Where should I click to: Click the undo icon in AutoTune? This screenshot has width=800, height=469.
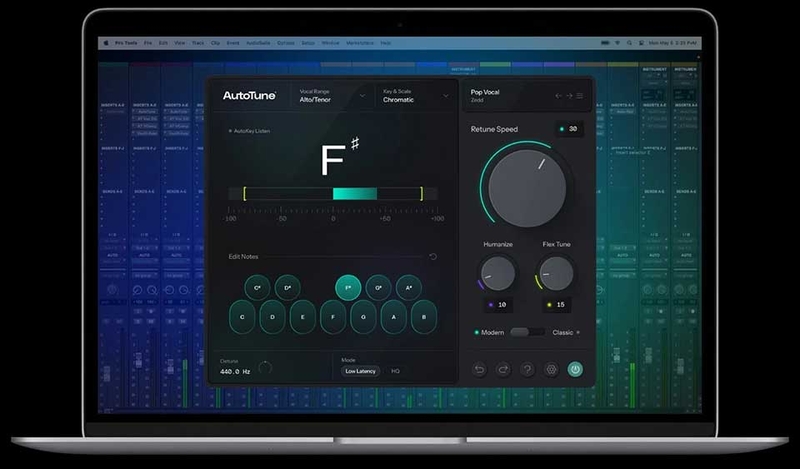[479, 369]
